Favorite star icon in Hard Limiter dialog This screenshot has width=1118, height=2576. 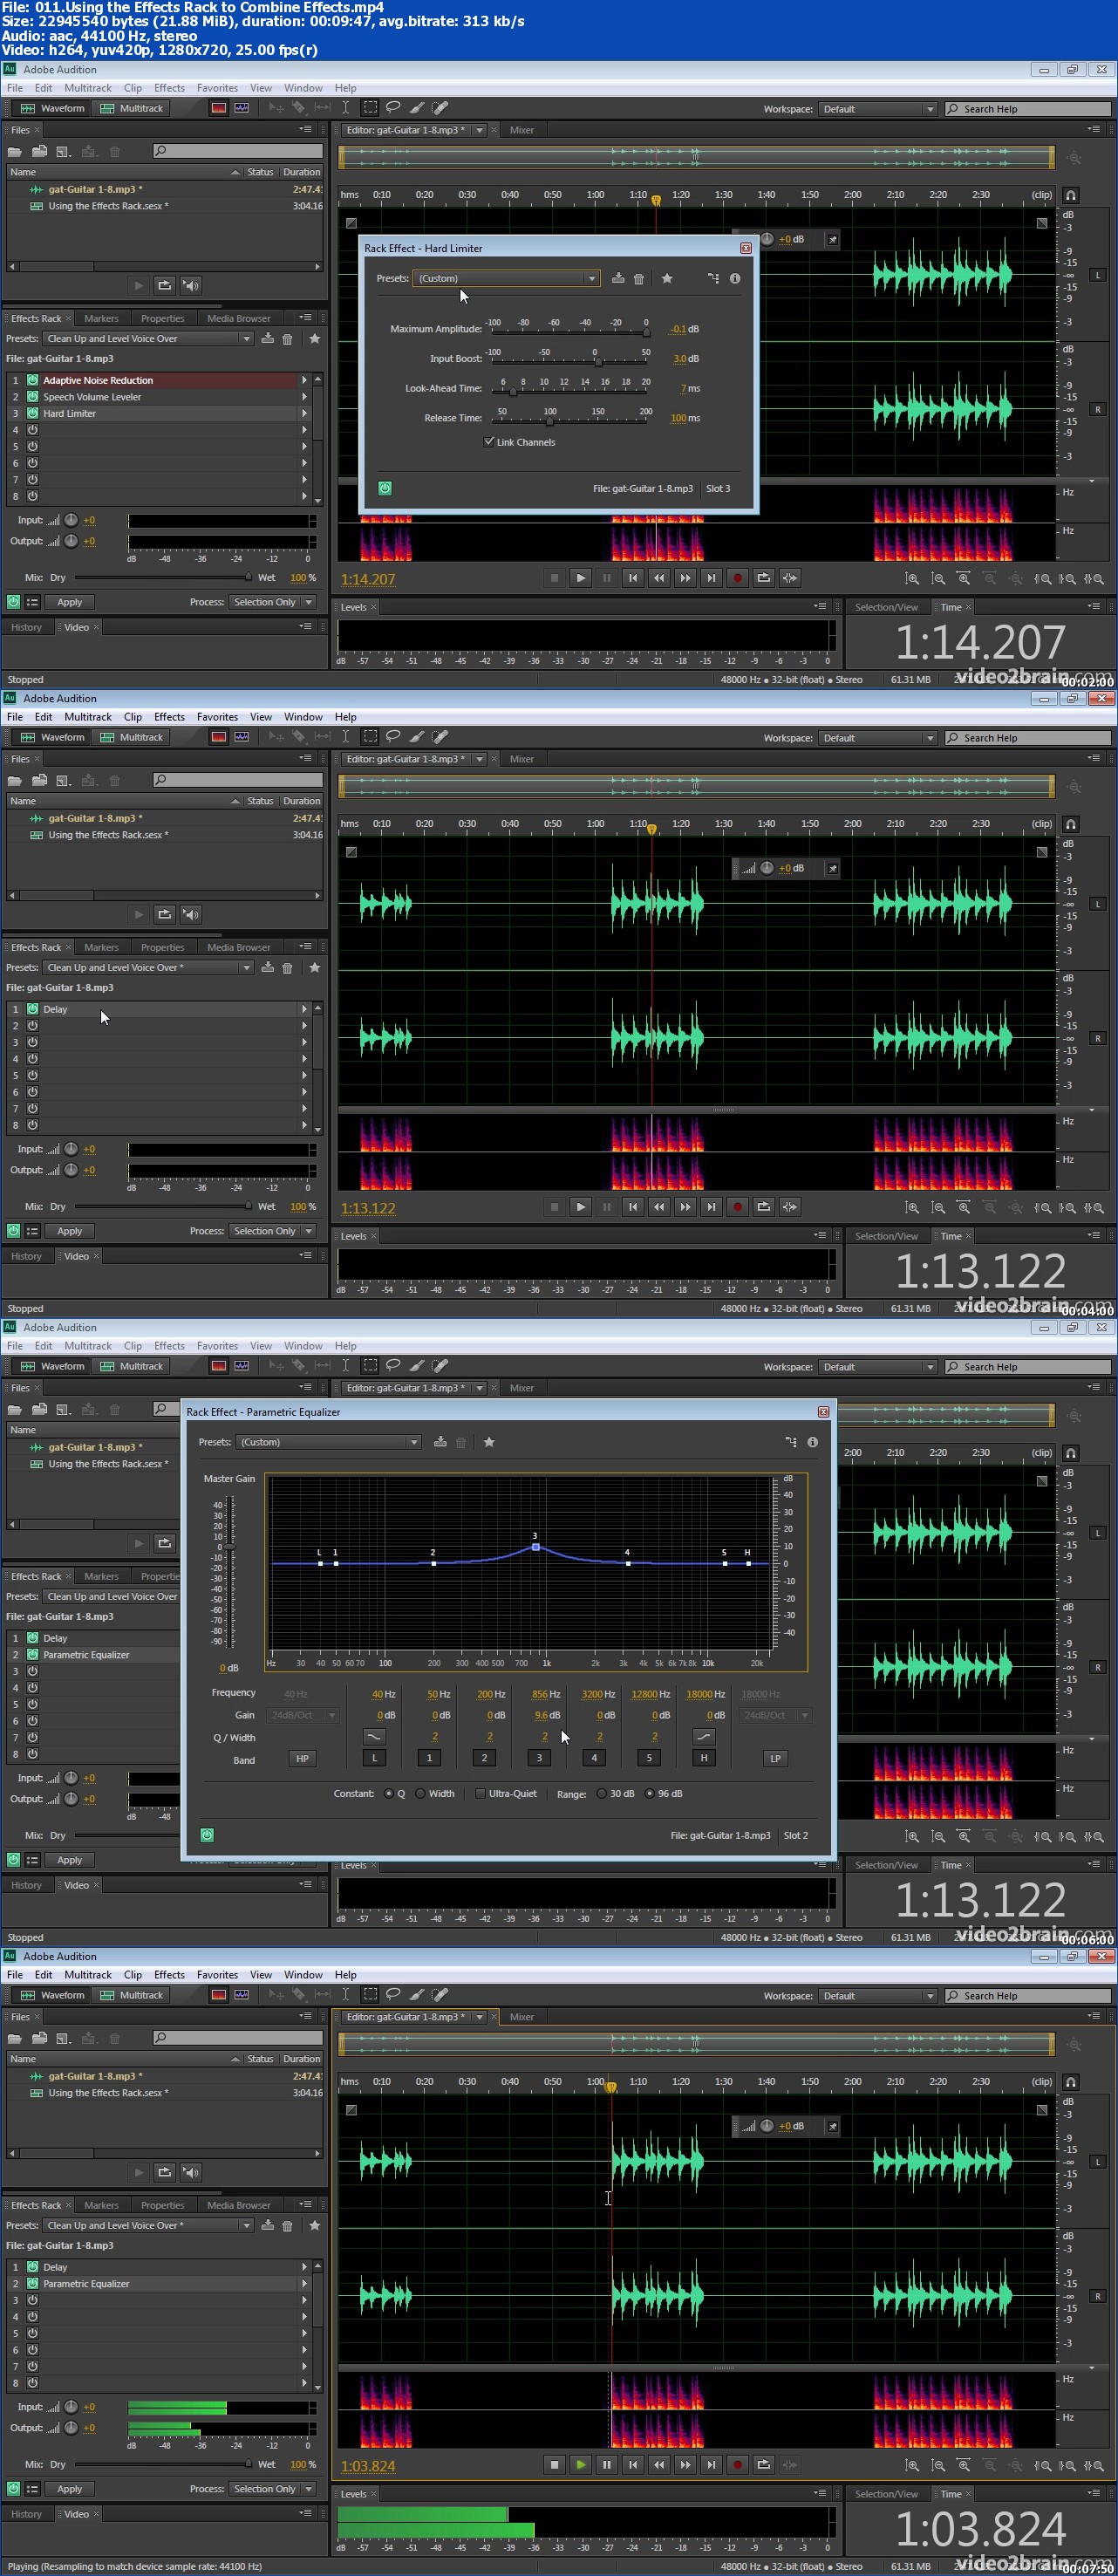667,278
